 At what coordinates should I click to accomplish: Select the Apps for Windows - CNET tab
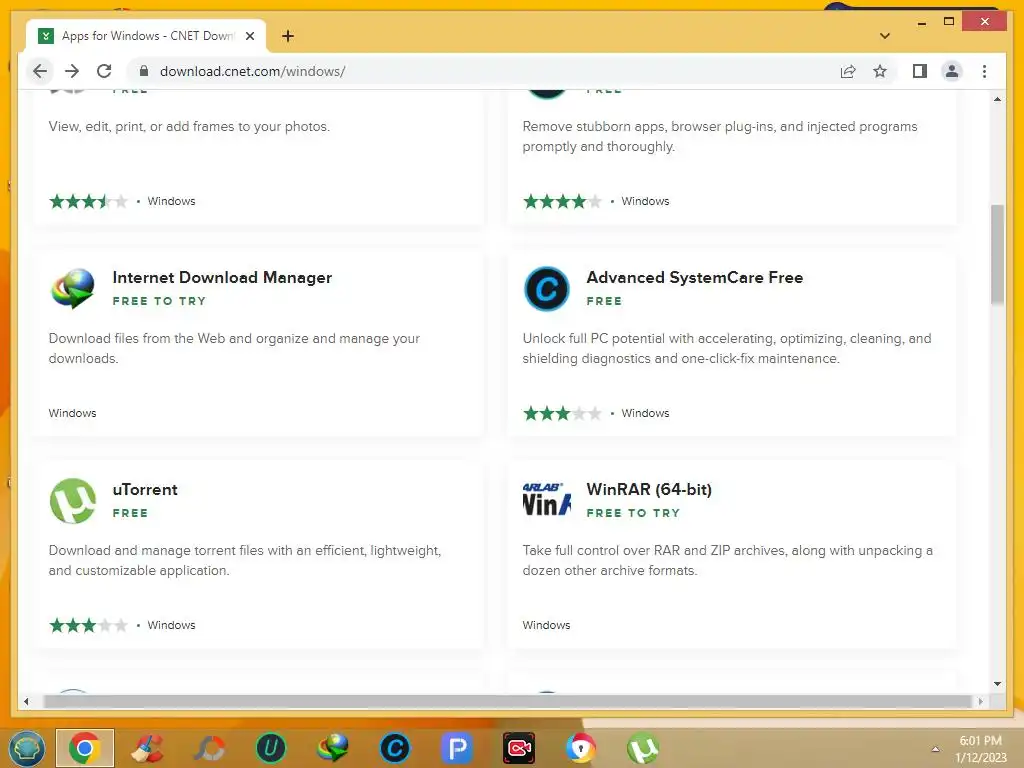[146, 36]
